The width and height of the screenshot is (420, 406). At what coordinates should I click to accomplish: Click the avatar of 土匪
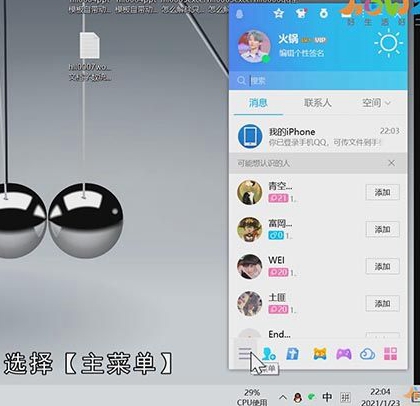tap(250, 304)
